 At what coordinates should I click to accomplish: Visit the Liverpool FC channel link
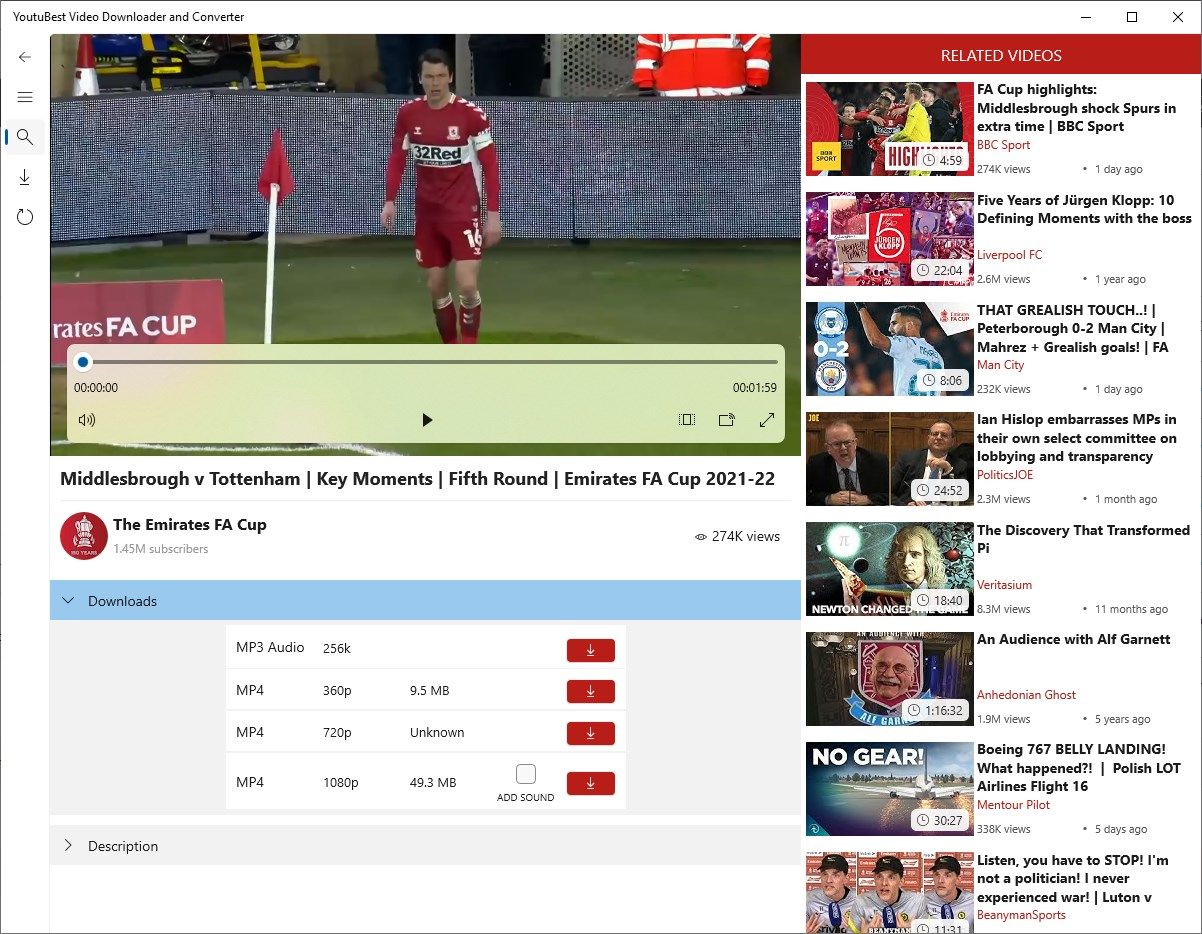[1009, 255]
